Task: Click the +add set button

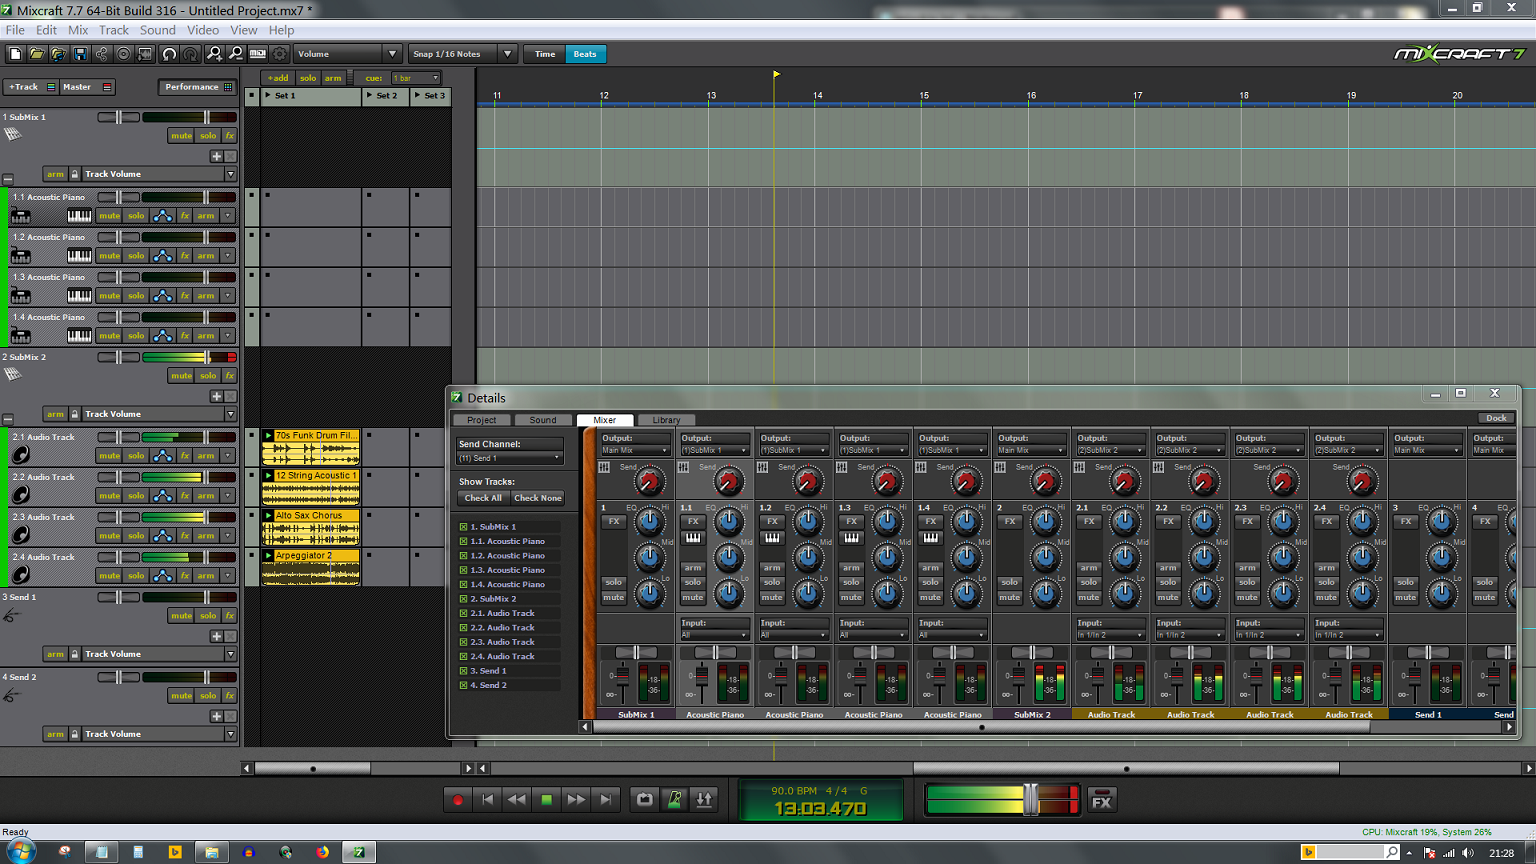Action: pyautogui.click(x=278, y=78)
